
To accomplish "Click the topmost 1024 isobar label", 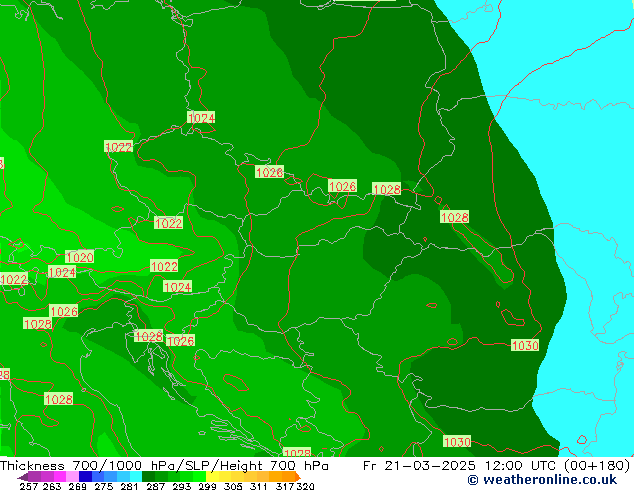I will tap(201, 118).
